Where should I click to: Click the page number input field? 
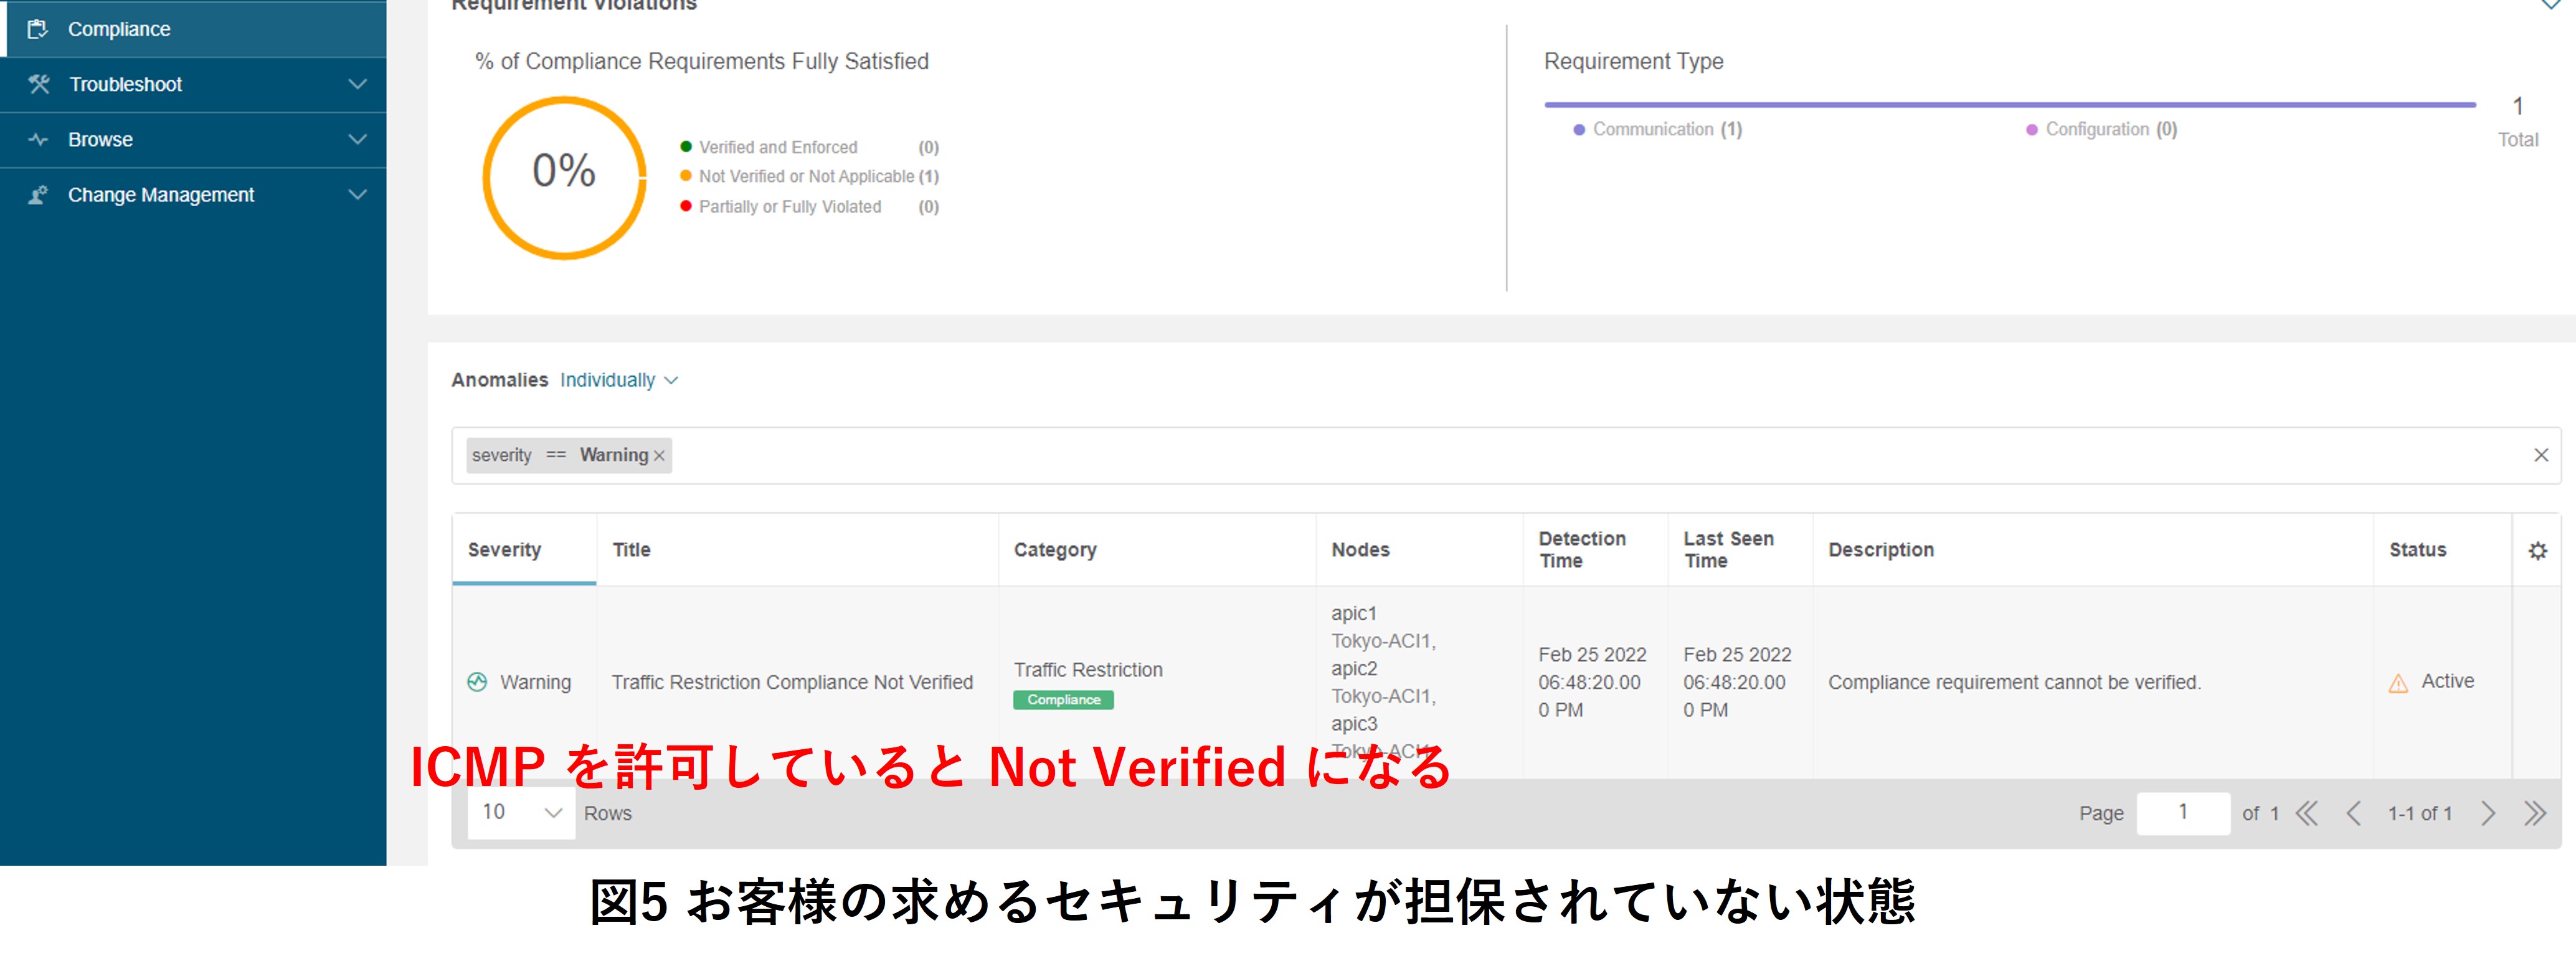(2183, 813)
